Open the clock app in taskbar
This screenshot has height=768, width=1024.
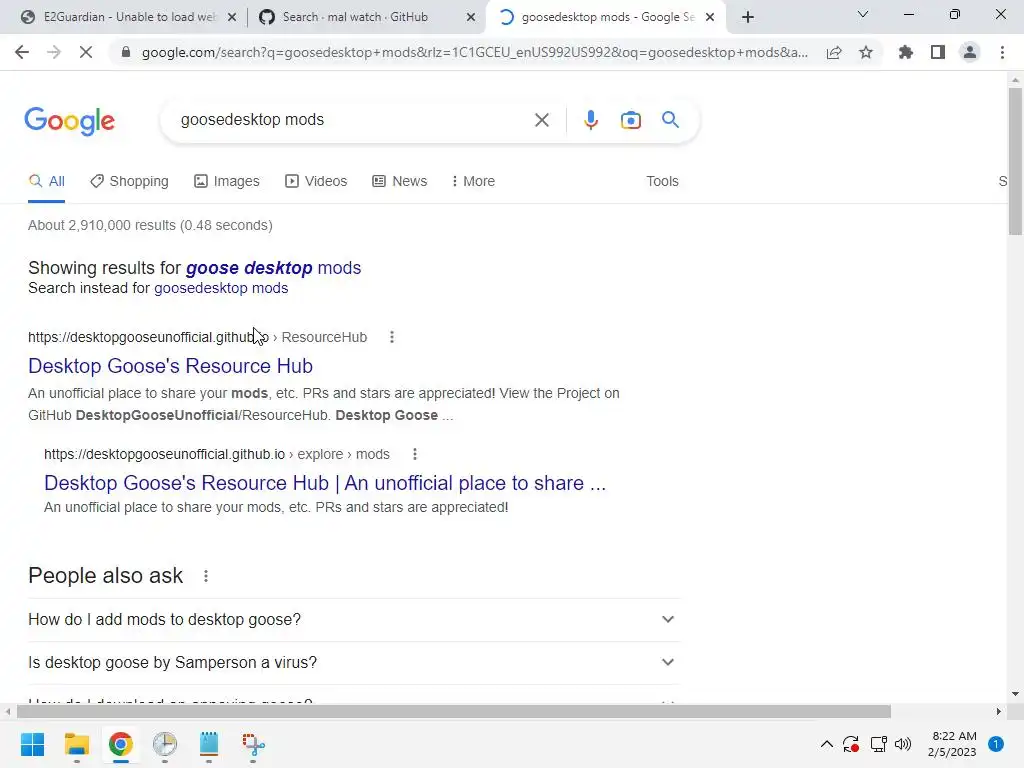165,744
